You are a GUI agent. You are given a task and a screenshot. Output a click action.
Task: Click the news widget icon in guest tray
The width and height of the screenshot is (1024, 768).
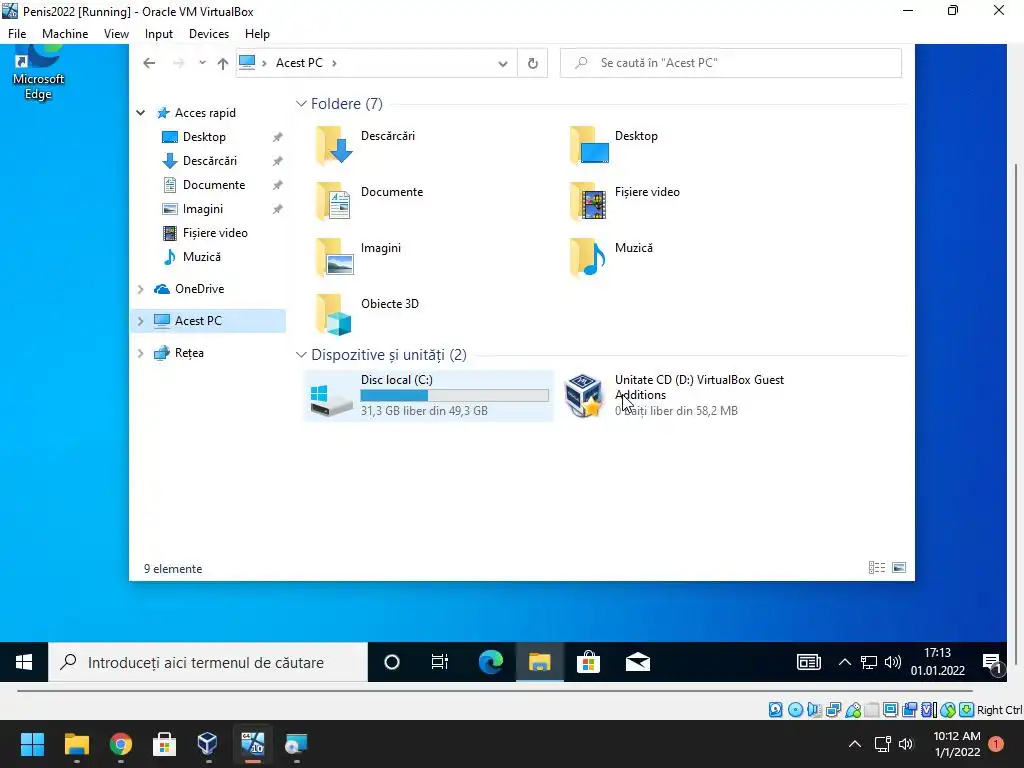(x=808, y=662)
